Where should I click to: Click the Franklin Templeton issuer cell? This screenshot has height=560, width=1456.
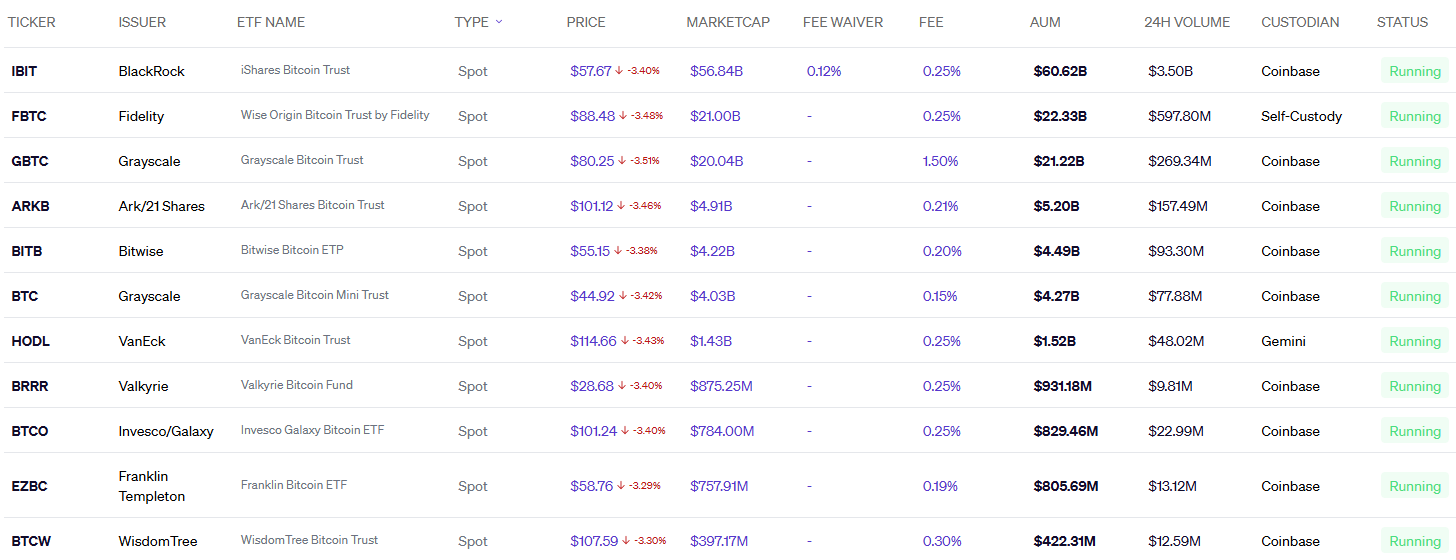click(x=152, y=486)
